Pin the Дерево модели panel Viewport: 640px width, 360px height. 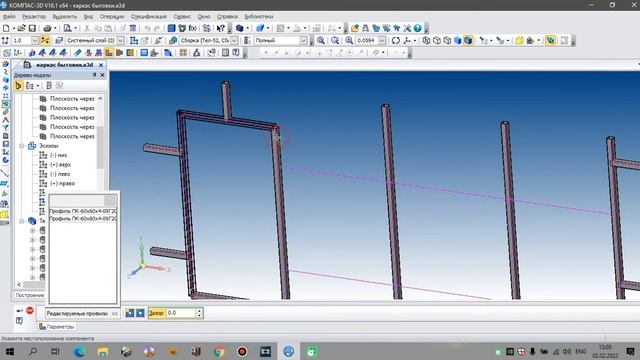[x=94, y=75]
